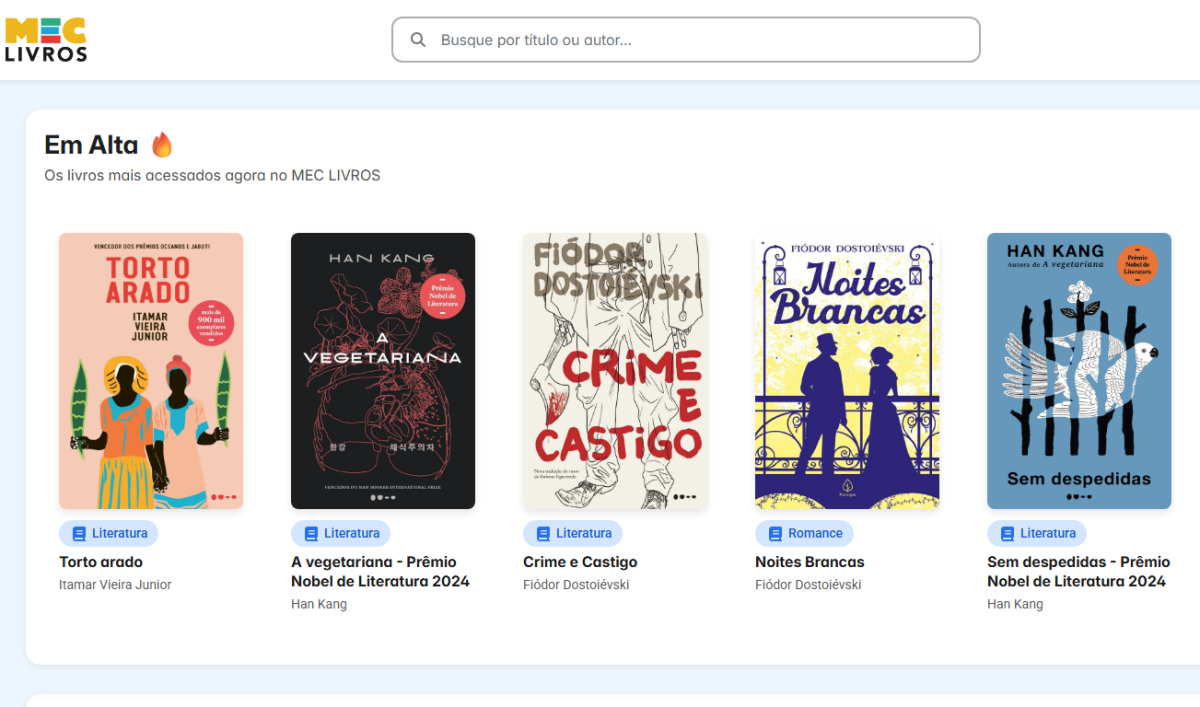Open the Sem despedidas book cover
Viewport: 1200px width, 707px height.
click(1079, 371)
